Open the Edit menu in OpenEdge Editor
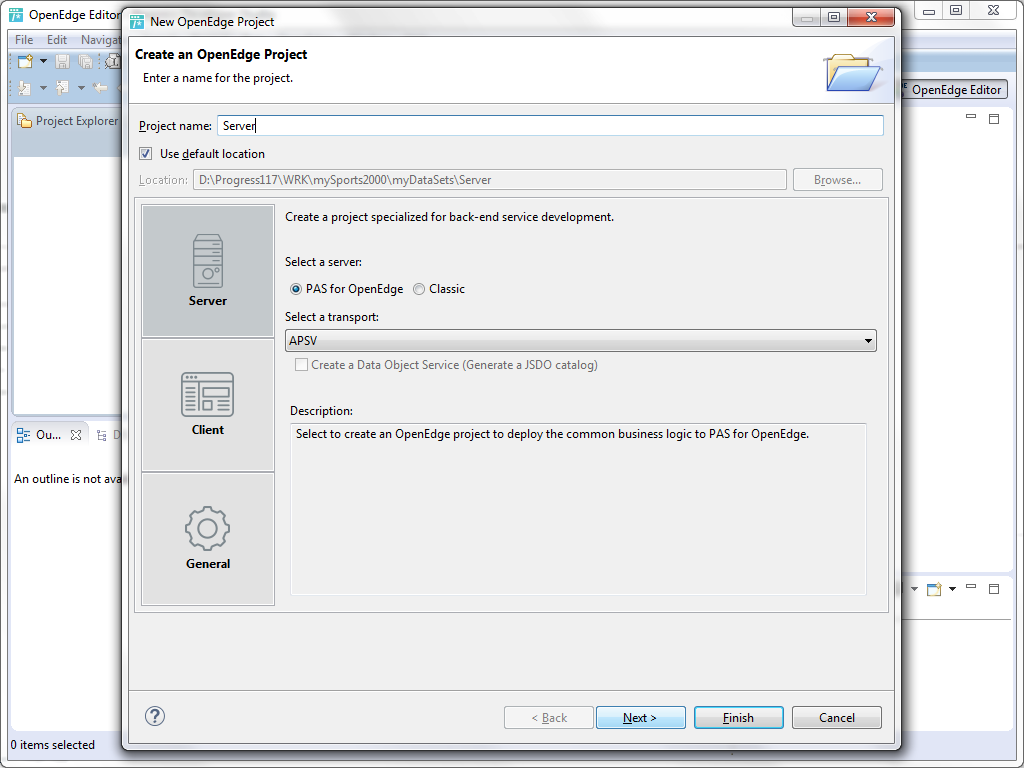Screen dimensions: 1024x768 pos(57,40)
